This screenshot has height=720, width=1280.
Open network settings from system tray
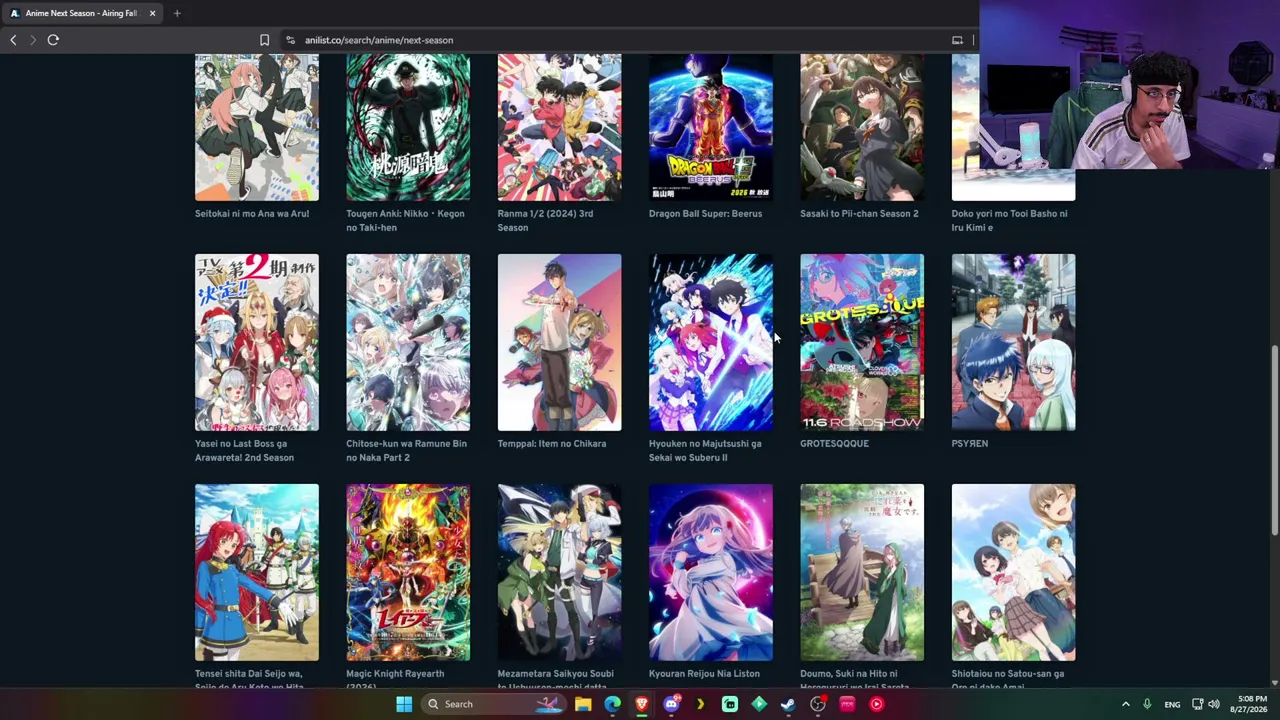[x=1197, y=704]
